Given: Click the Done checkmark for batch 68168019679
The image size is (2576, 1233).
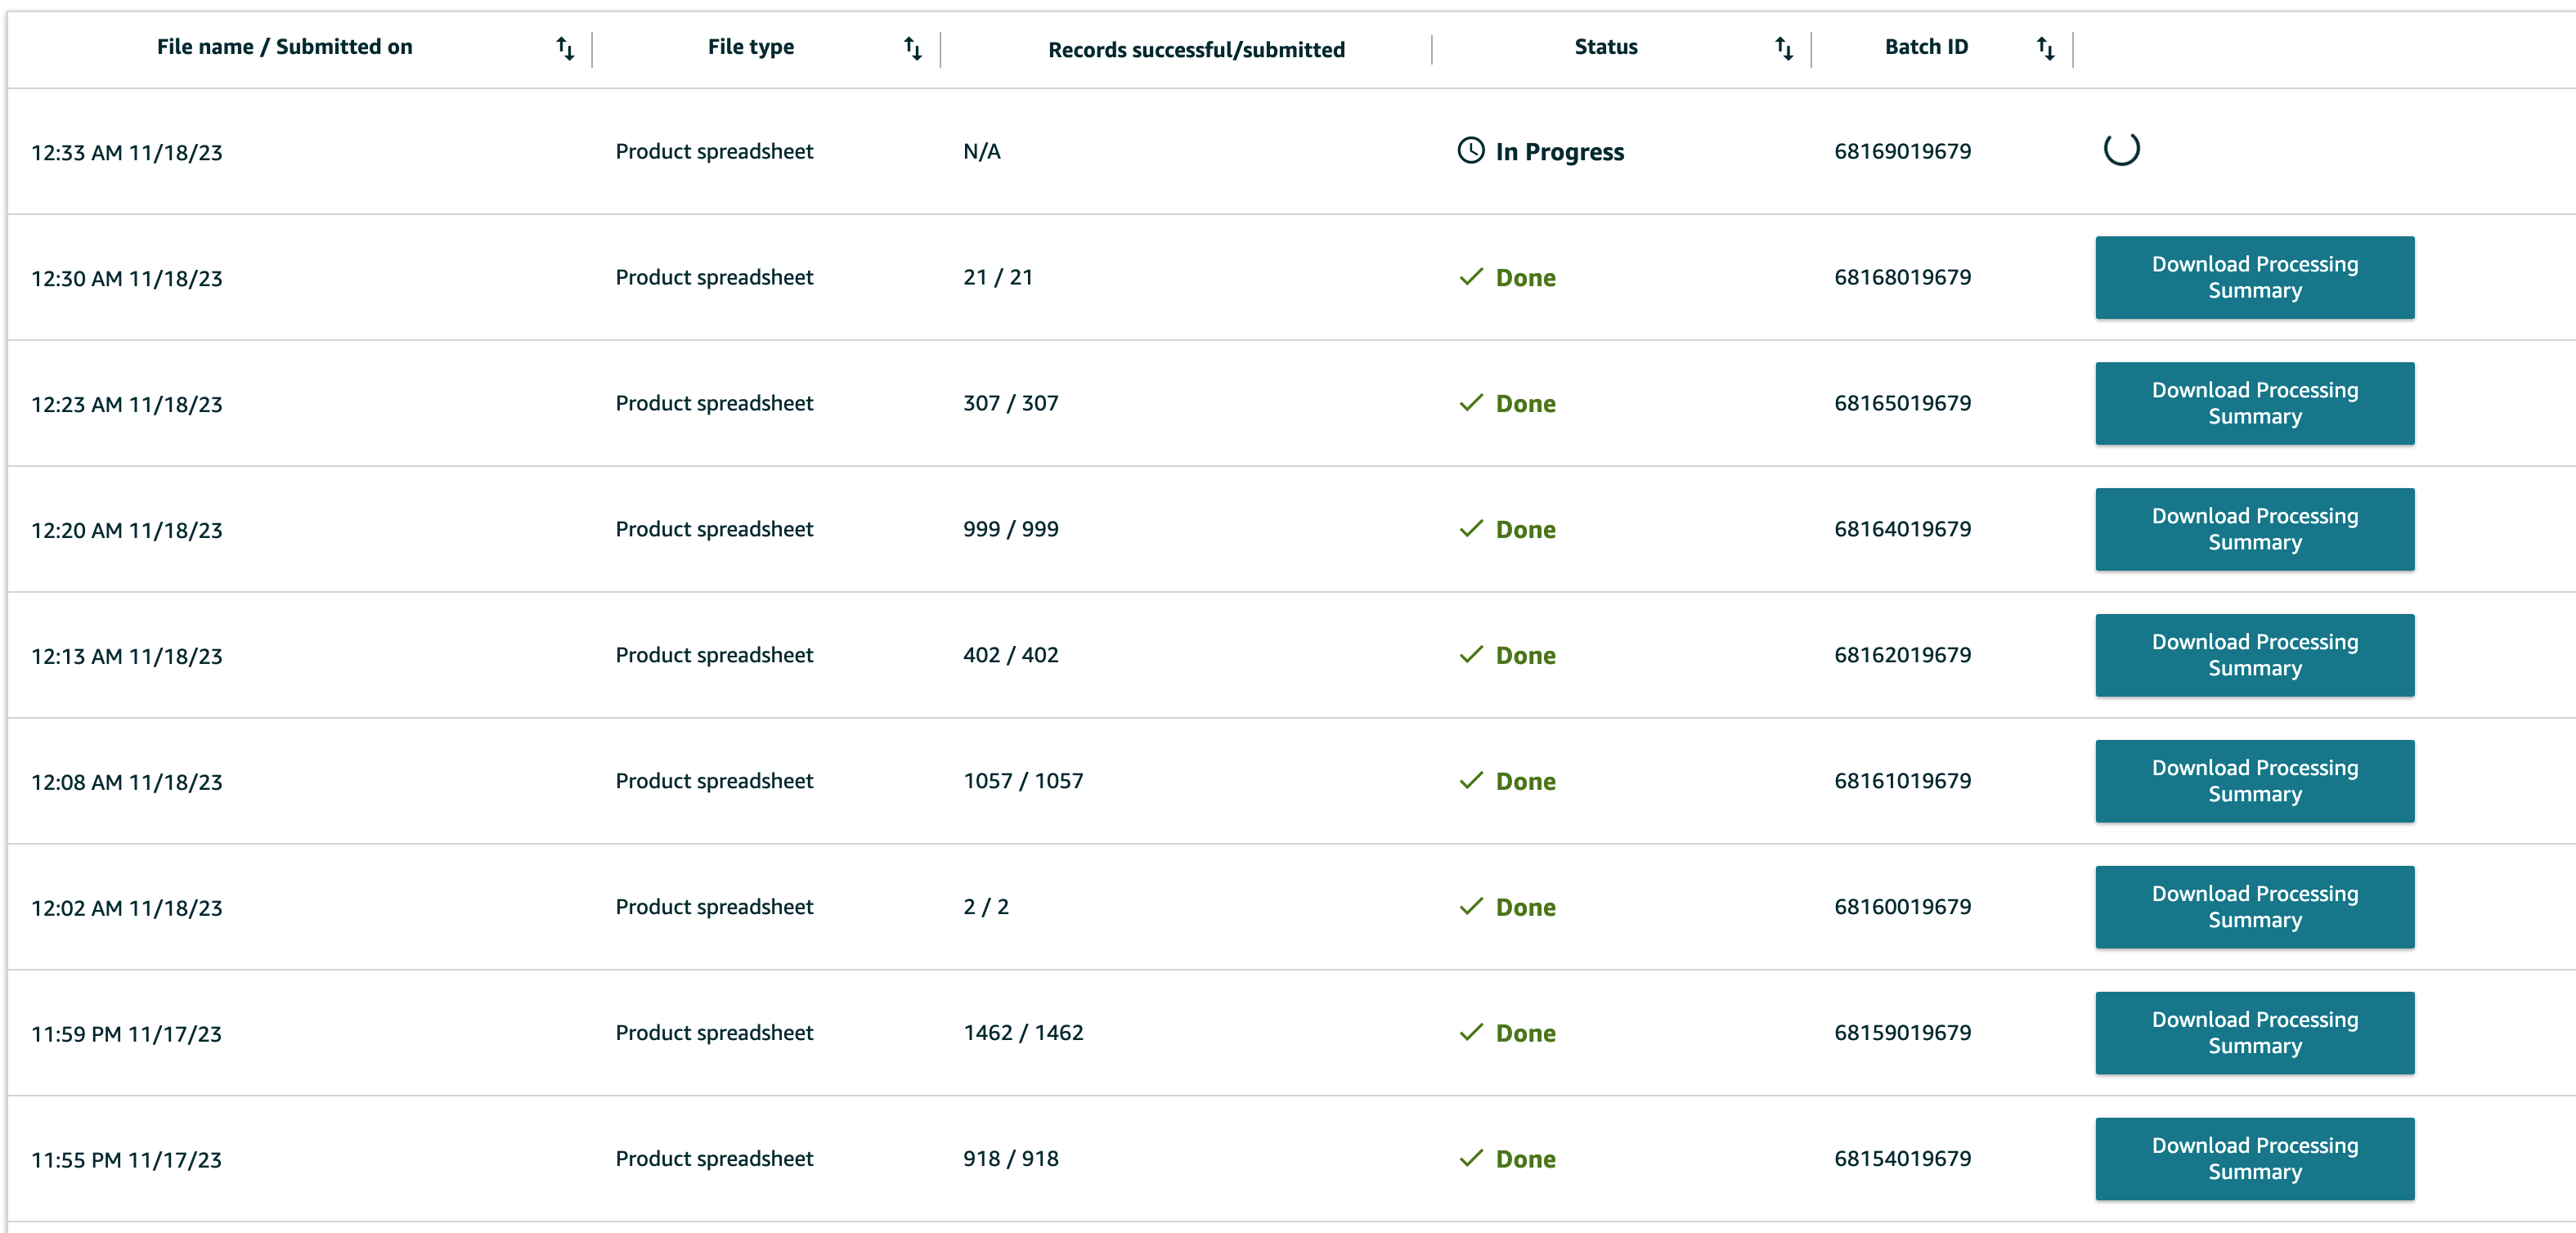Looking at the screenshot, I should pyautogui.click(x=1471, y=277).
